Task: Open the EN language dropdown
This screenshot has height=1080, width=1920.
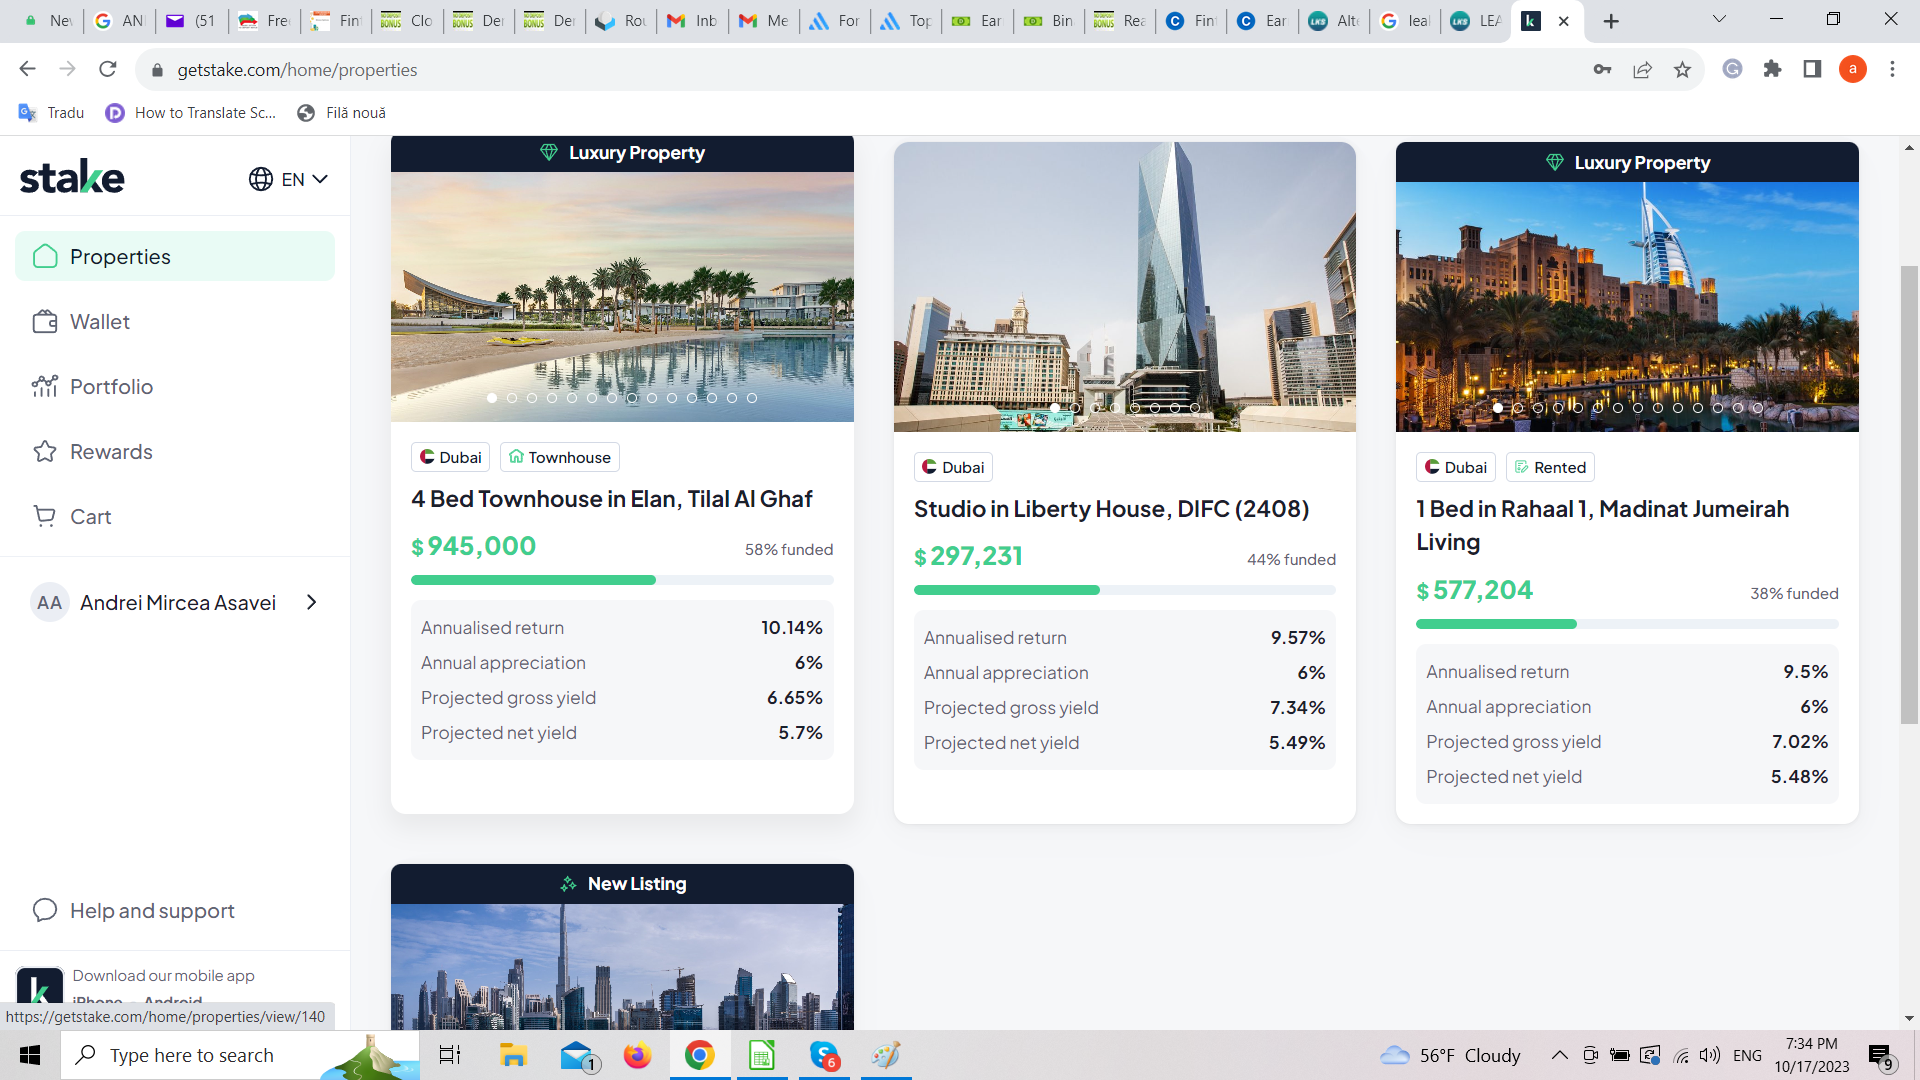Action: pyautogui.click(x=289, y=179)
